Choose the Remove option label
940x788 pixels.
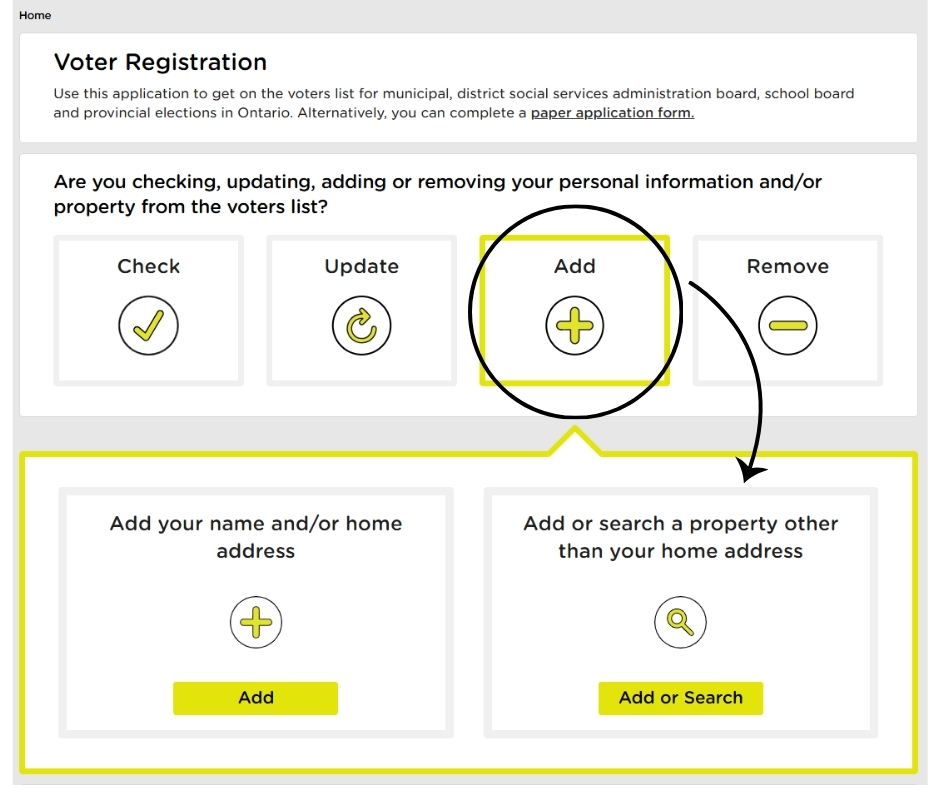point(788,266)
